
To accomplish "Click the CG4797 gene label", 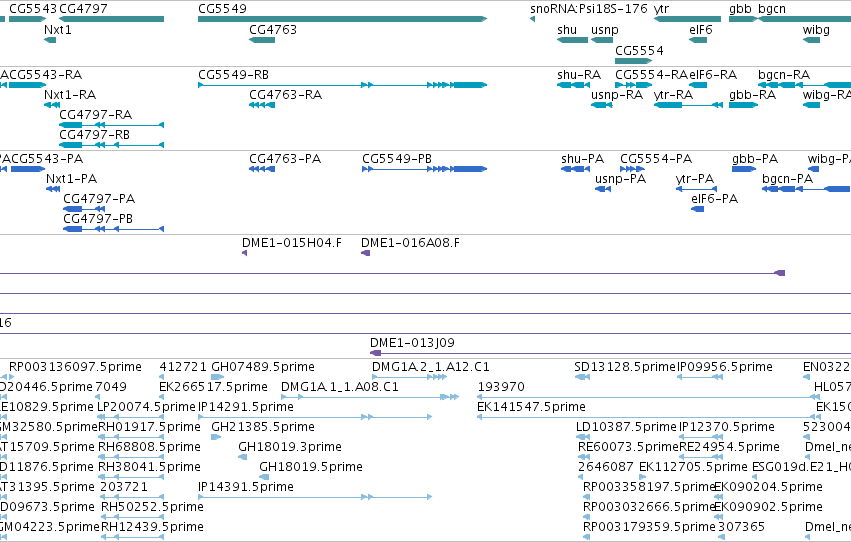I will click(83, 9).
